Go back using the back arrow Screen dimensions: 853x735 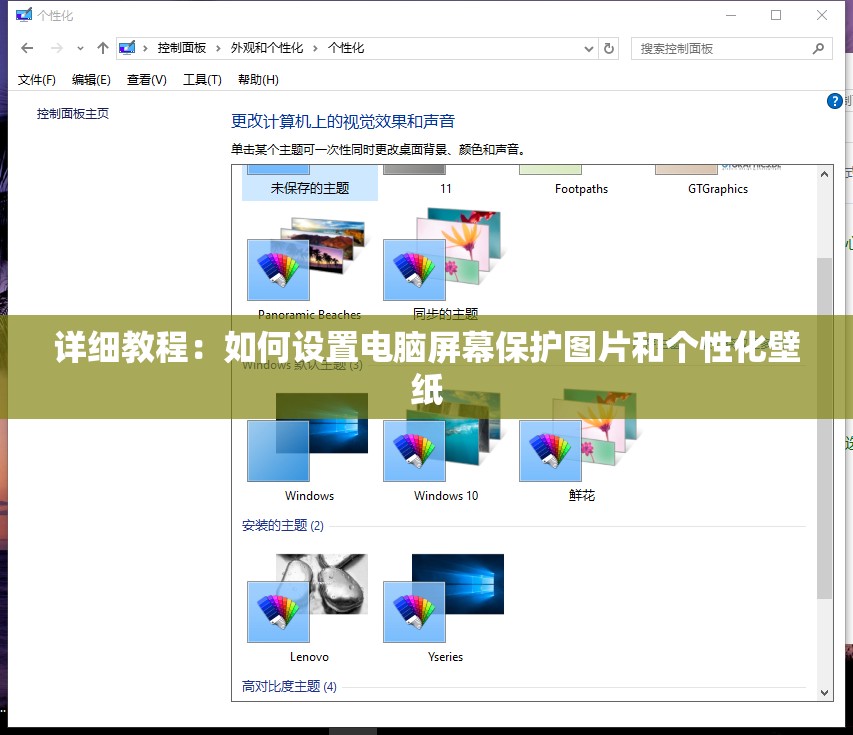[x=27, y=48]
